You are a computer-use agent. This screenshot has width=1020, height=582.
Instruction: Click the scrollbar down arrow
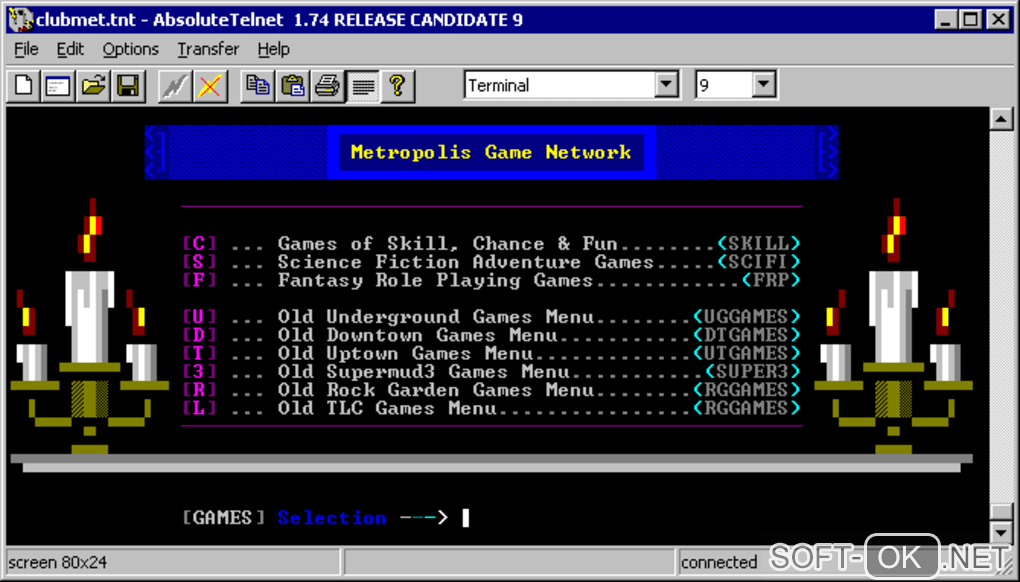coord(1000,533)
